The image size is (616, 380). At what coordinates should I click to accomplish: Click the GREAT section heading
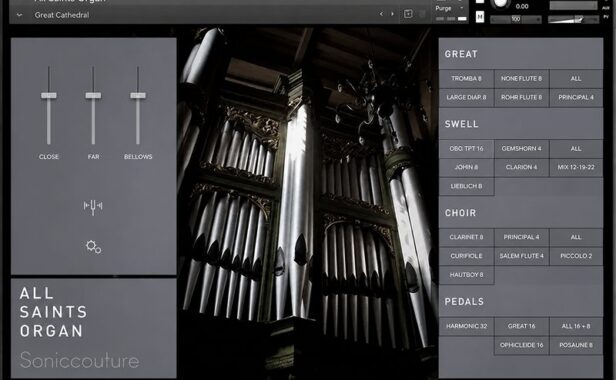coord(461,54)
